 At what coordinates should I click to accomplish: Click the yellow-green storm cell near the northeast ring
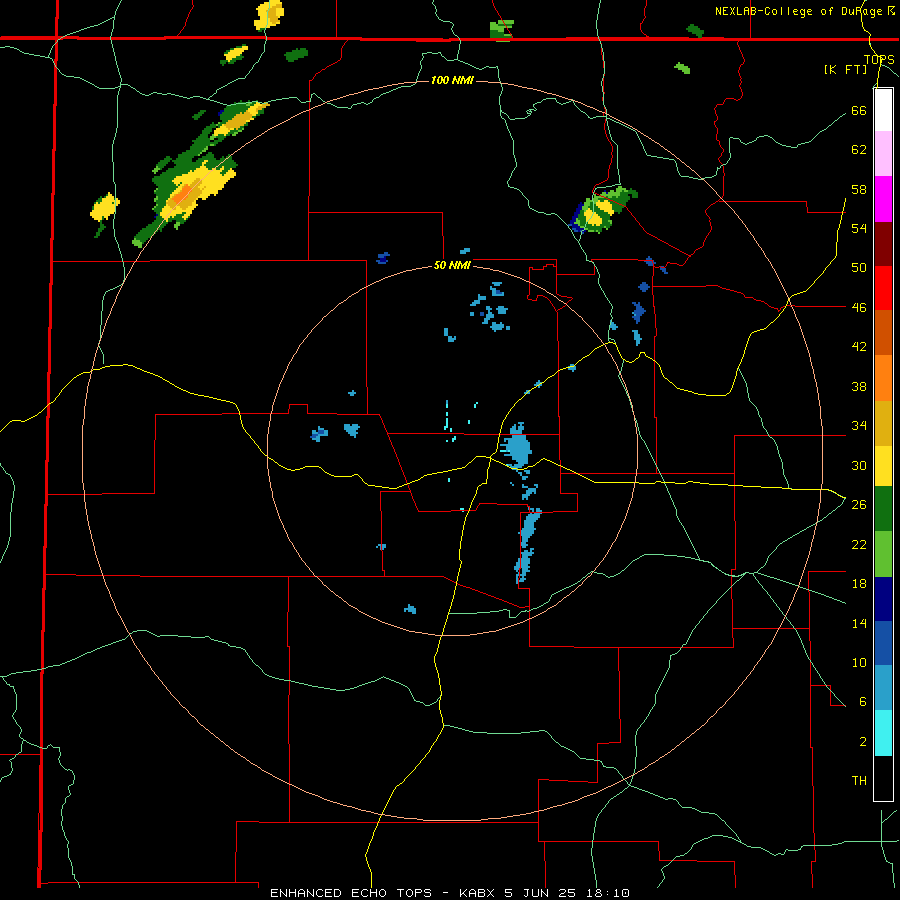(x=602, y=210)
